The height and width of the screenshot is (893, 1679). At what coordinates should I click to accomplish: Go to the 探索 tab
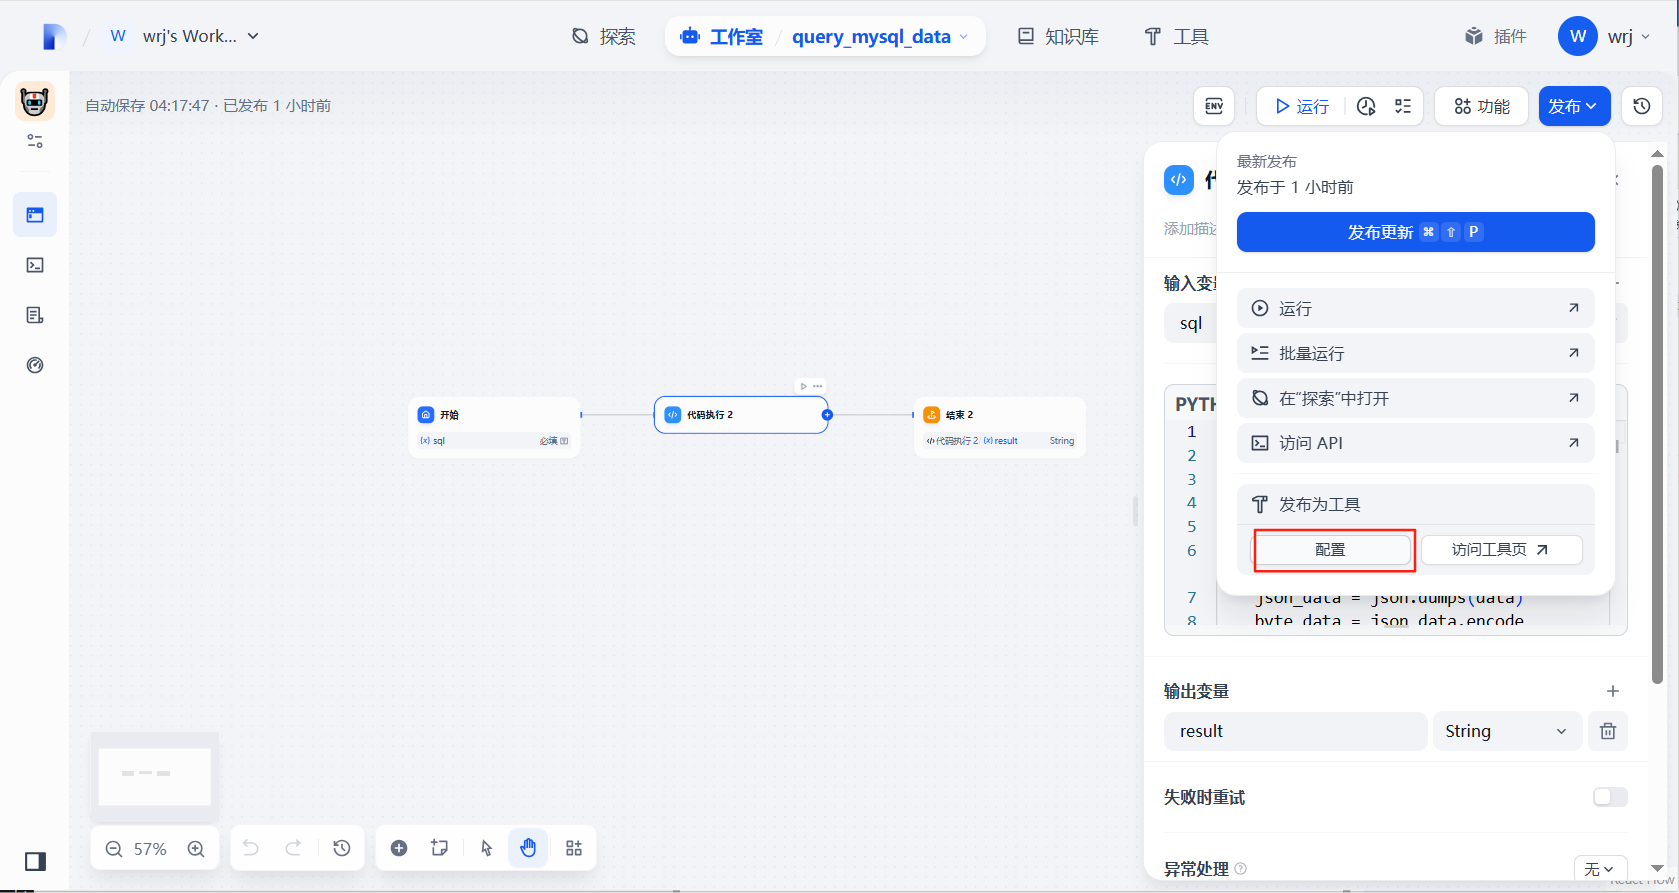604,37
